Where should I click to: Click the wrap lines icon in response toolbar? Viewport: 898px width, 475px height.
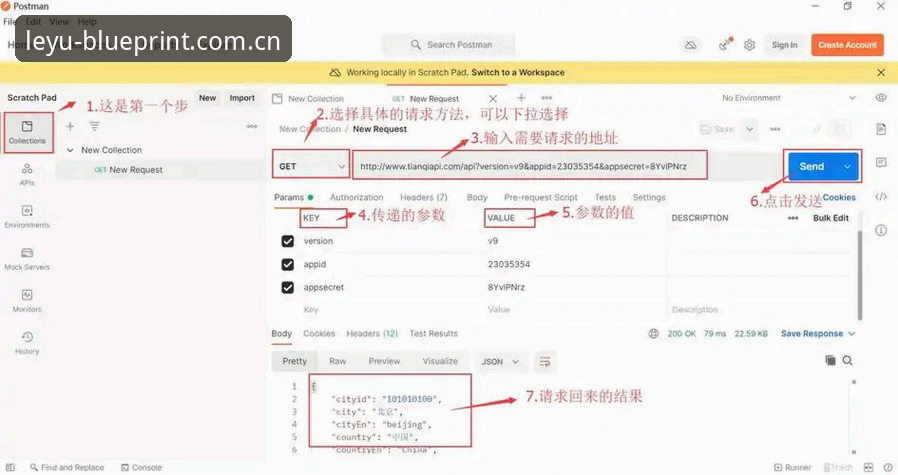pos(545,362)
